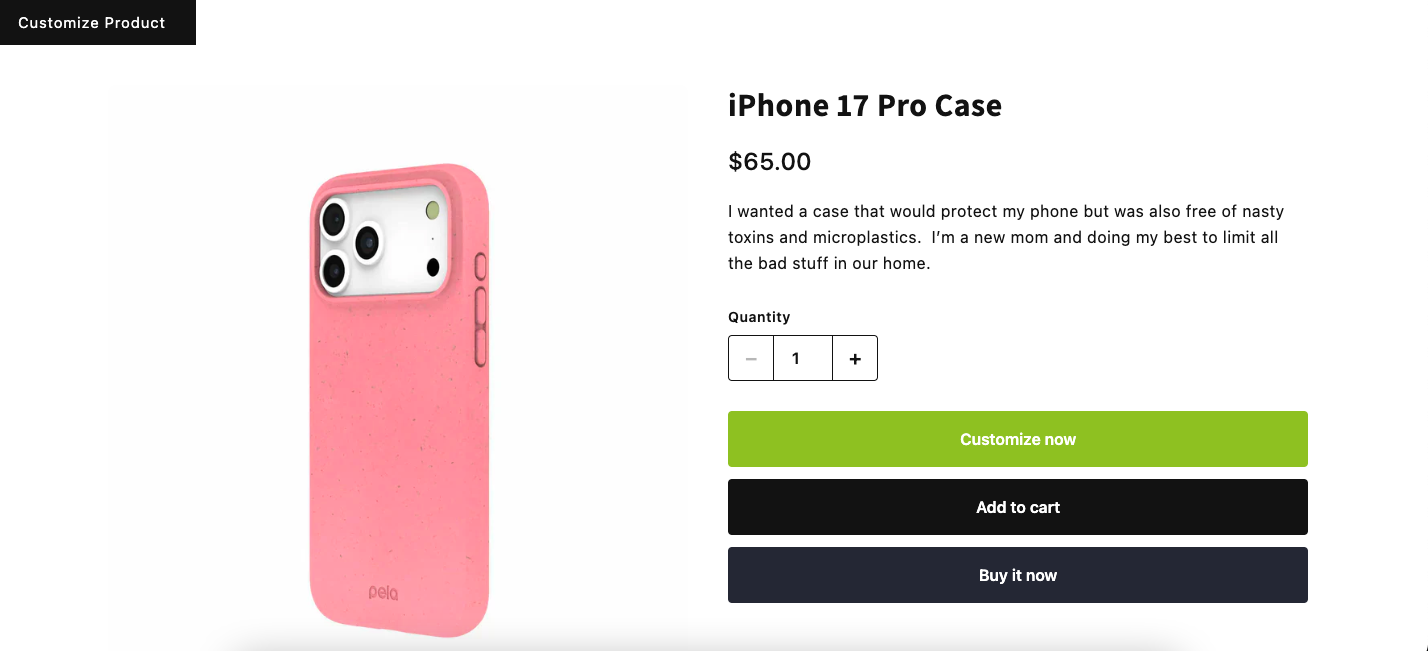This screenshot has width=1428, height=651.
Task: Open the Customize Product tab
Action: tap(92, 22)
